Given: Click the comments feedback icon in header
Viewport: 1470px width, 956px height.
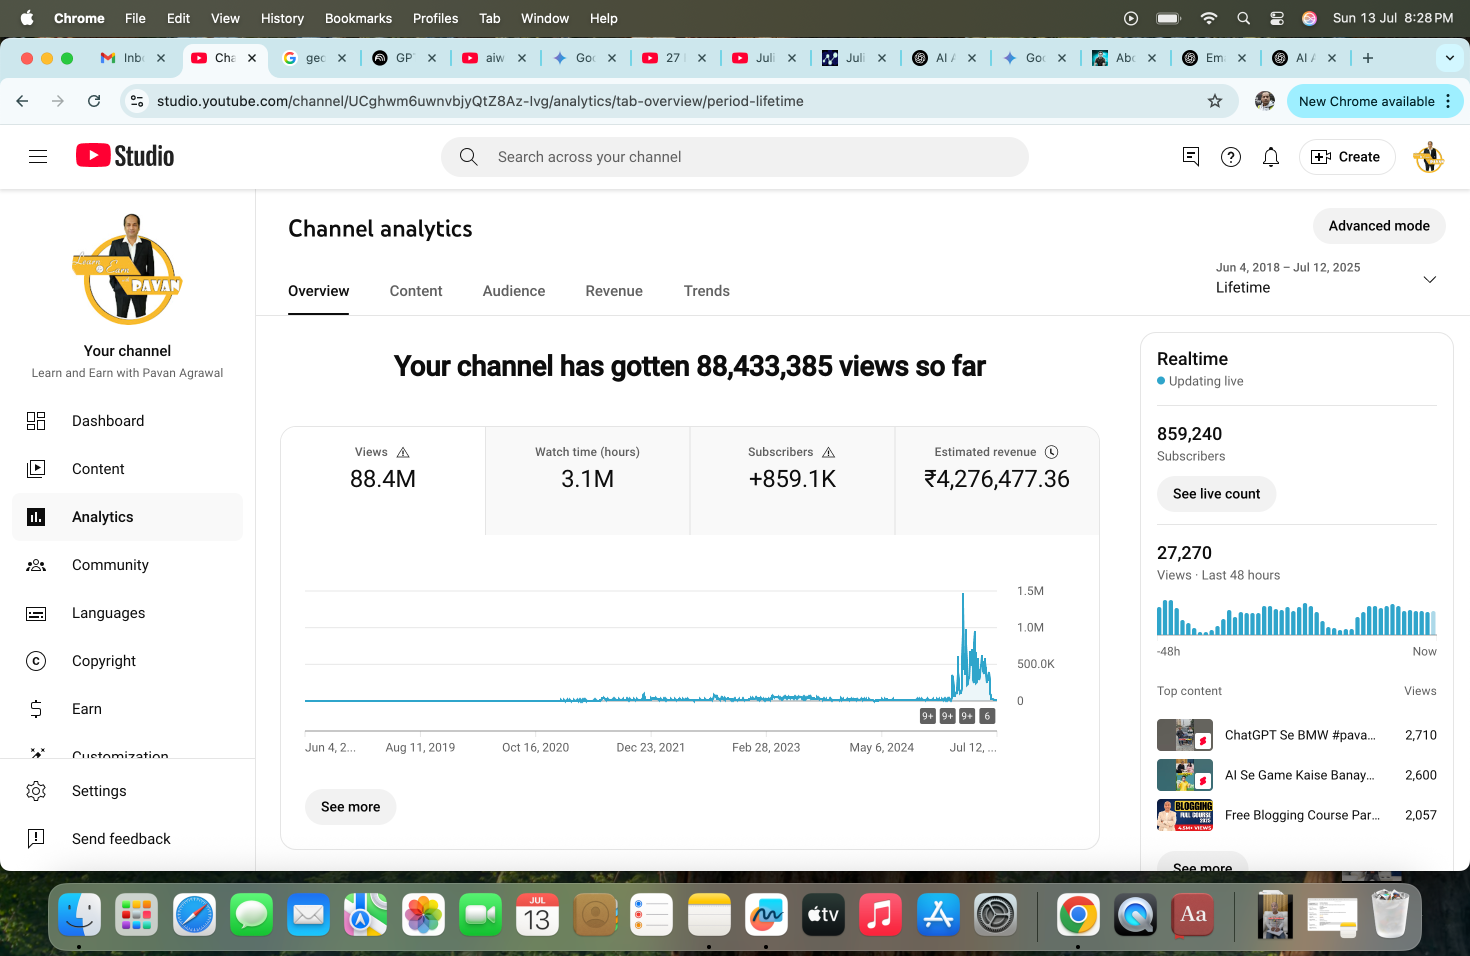Looking at the screenshot, I should [1191, 157].
